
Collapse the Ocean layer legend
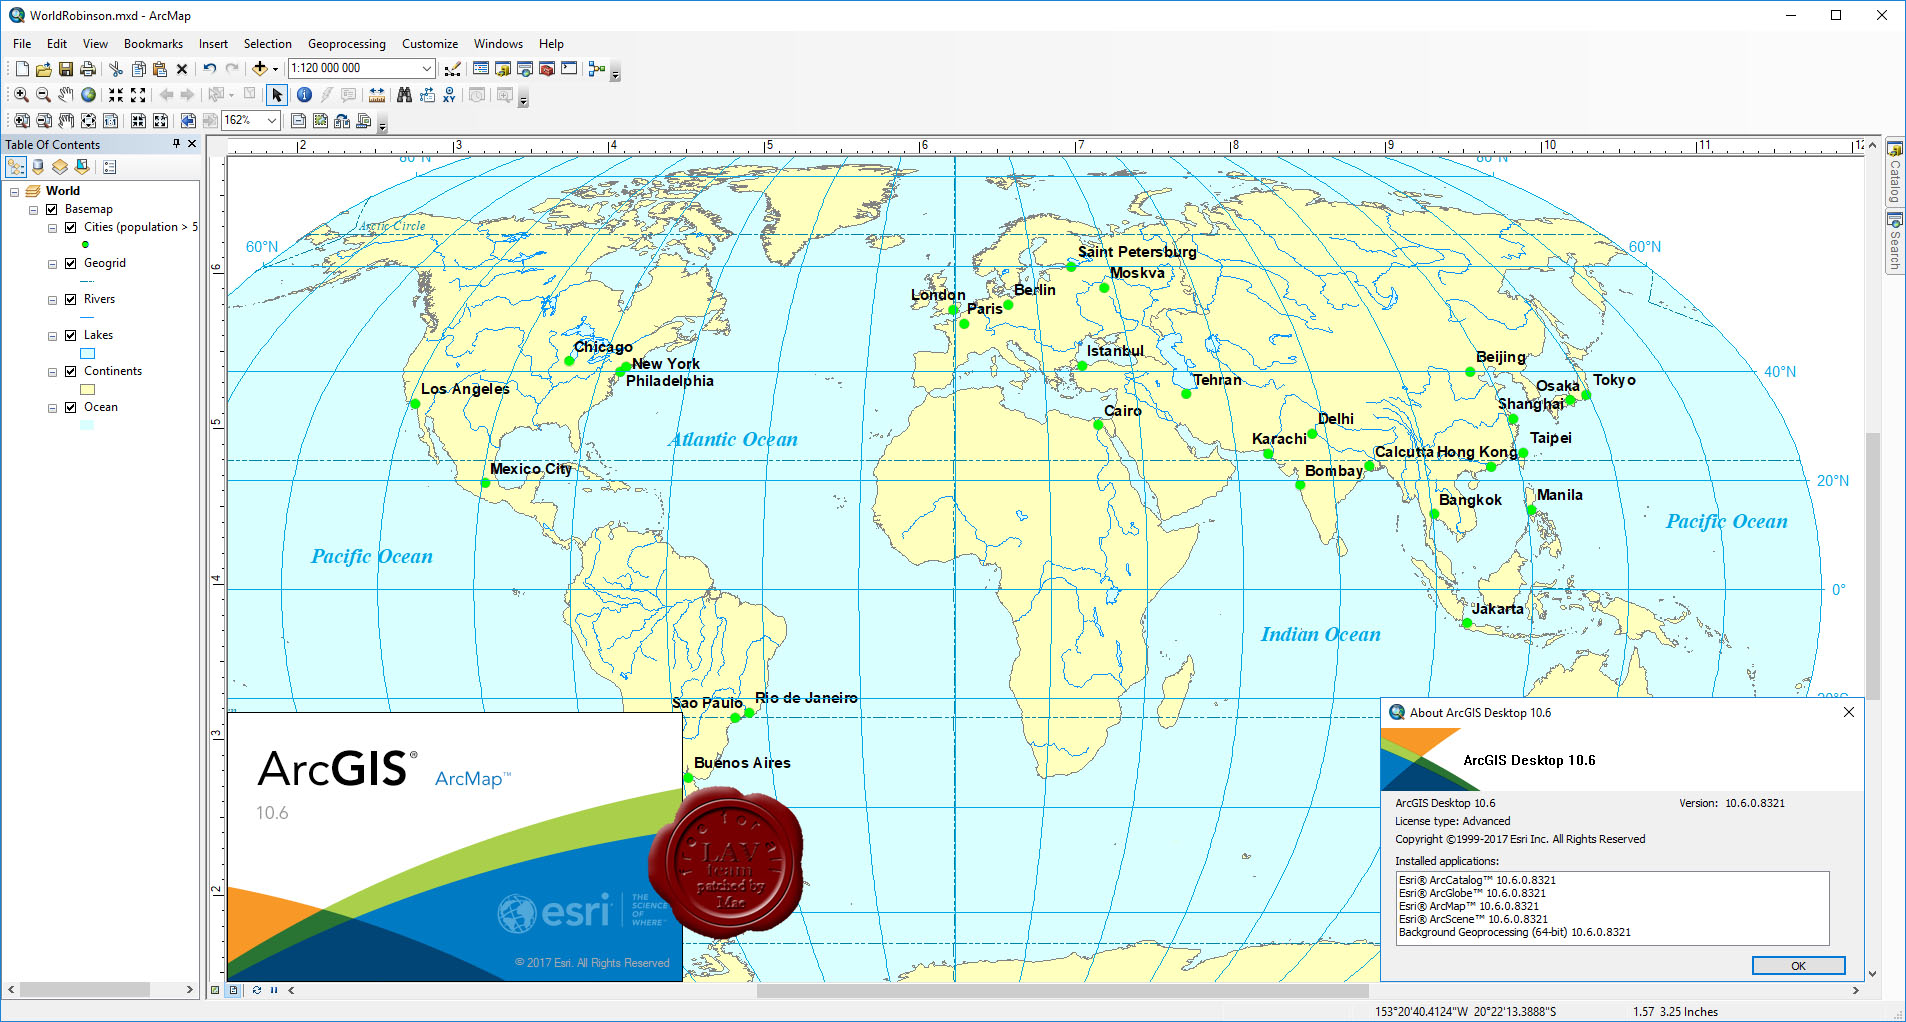pos(52,408)
